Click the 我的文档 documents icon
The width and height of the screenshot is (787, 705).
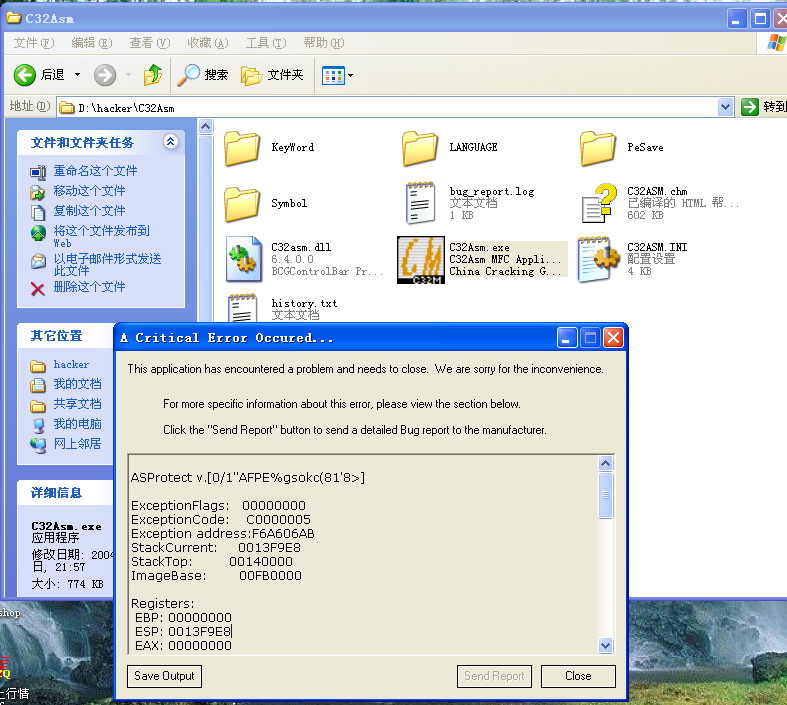tap(38, 385)
